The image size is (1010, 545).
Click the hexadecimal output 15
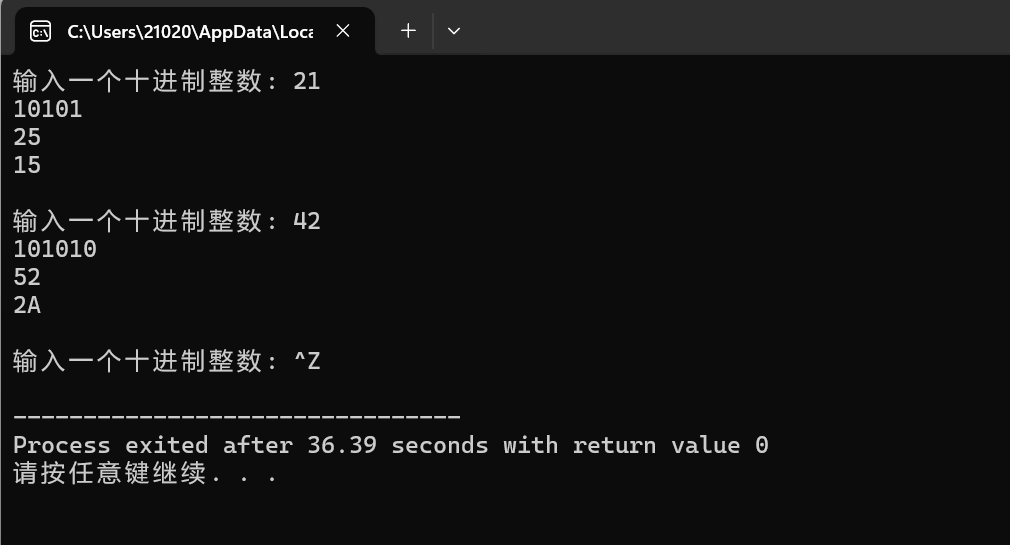27,165
